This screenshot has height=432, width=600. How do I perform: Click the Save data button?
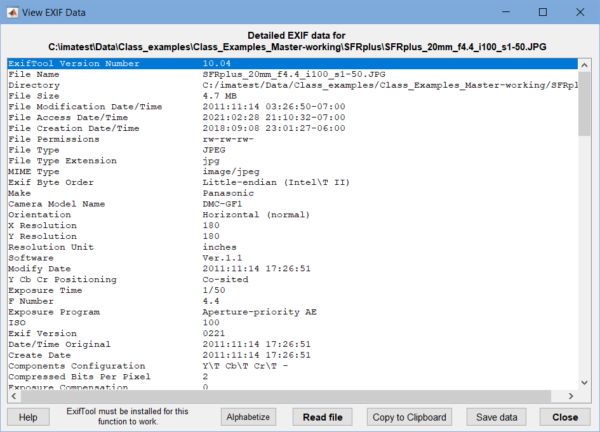click(x=497, y=416)
